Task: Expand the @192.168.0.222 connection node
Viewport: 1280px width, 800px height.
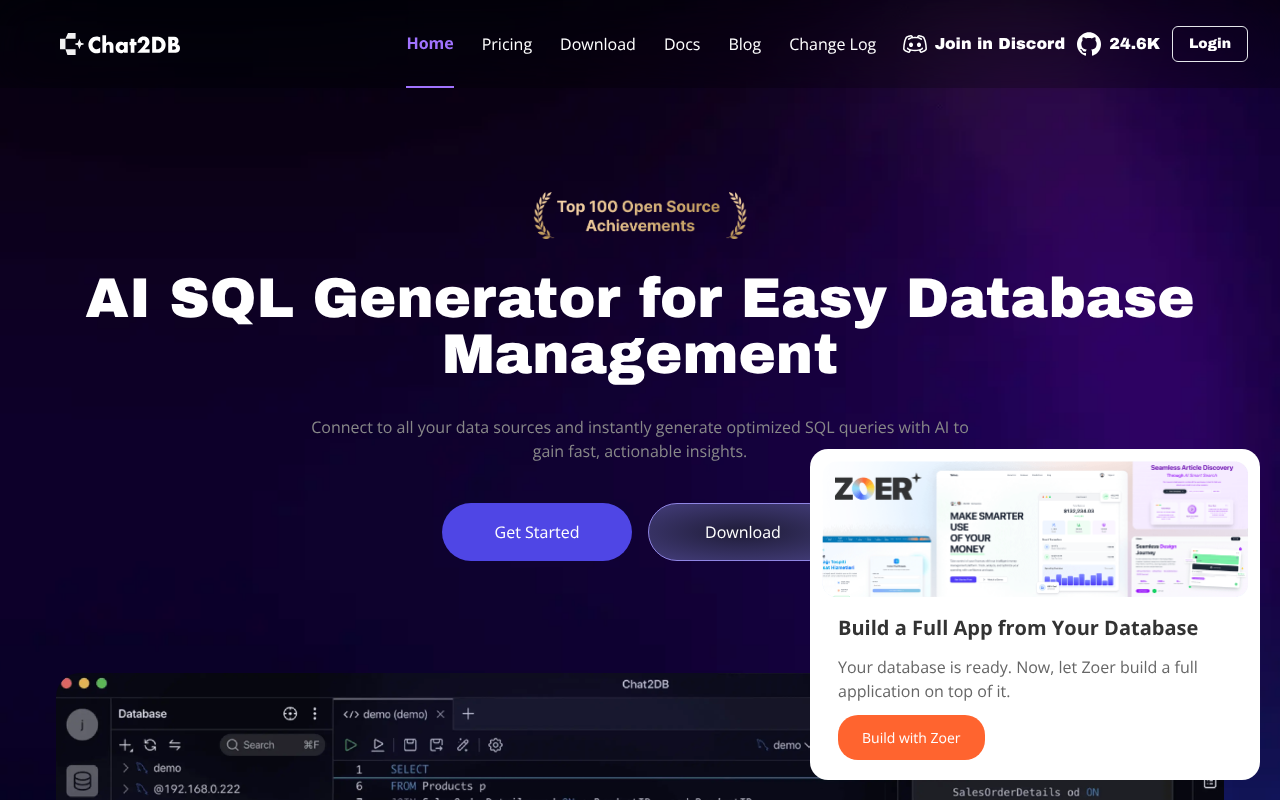Action: tap(125, 789)
